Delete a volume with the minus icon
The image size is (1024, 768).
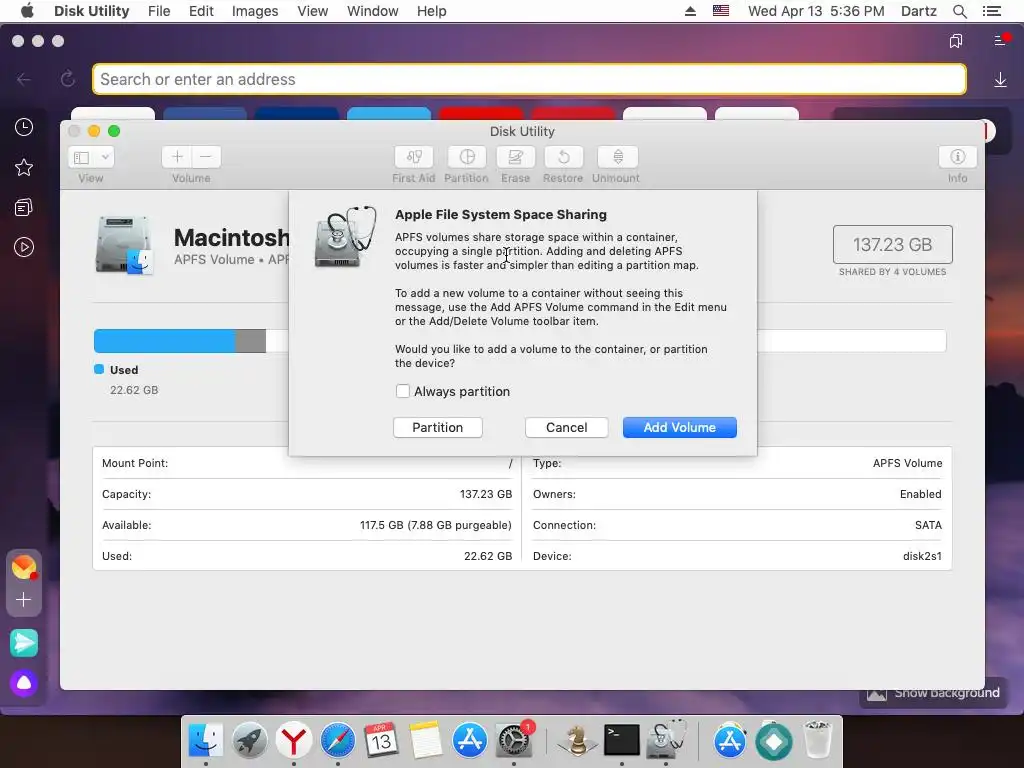[x=206, y=157]
